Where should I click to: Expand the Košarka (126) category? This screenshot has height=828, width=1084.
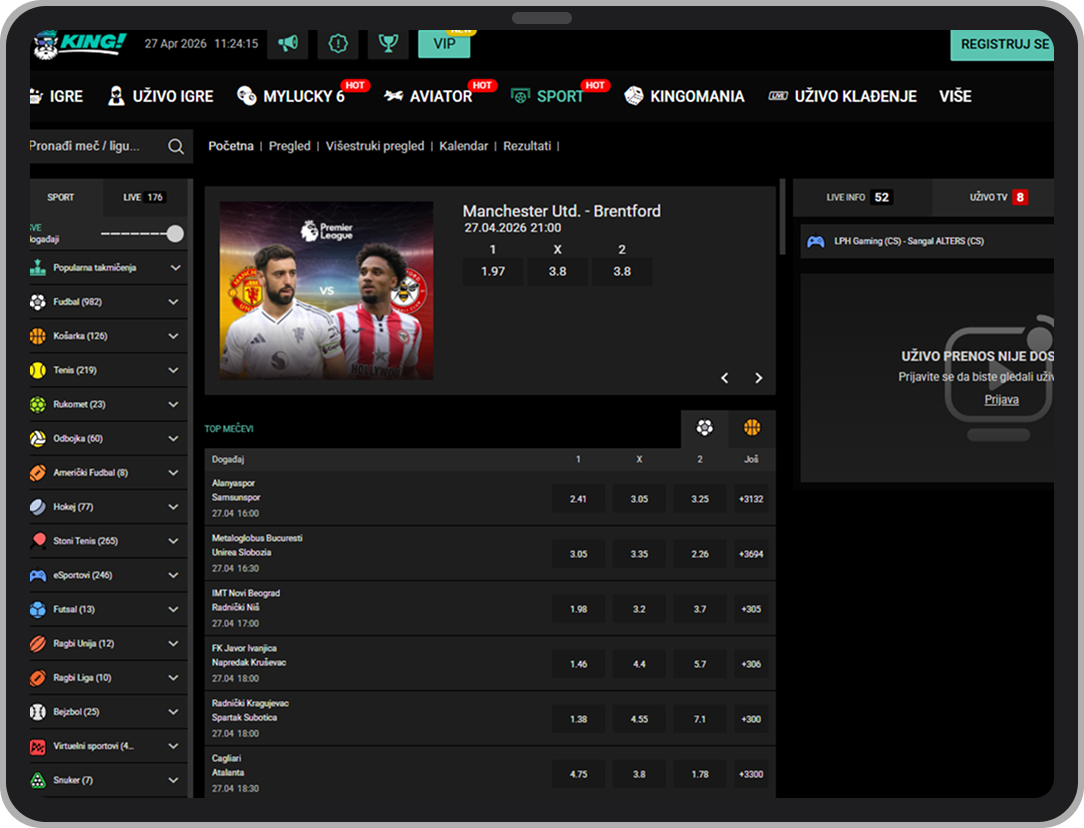coord(174,336)
